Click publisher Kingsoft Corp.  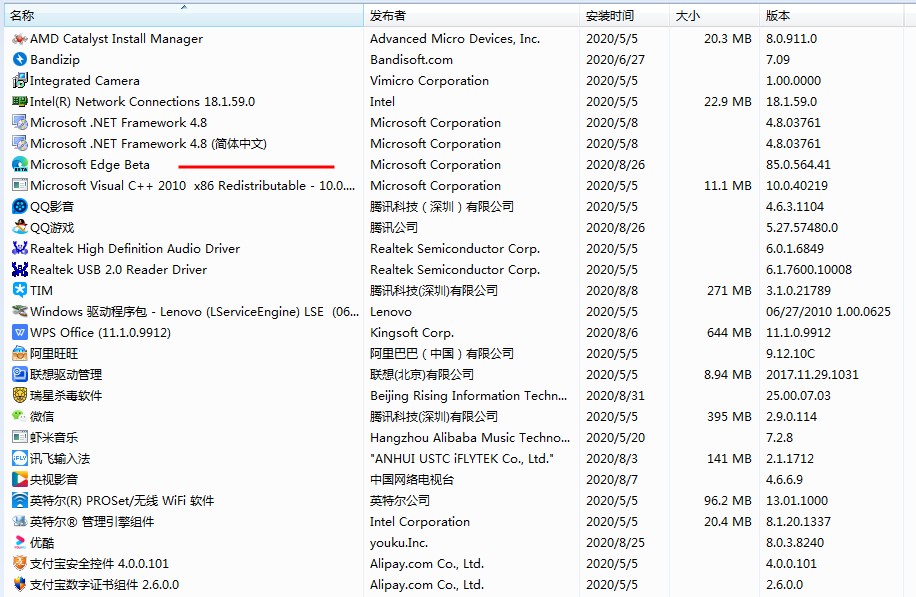[412, 332]
